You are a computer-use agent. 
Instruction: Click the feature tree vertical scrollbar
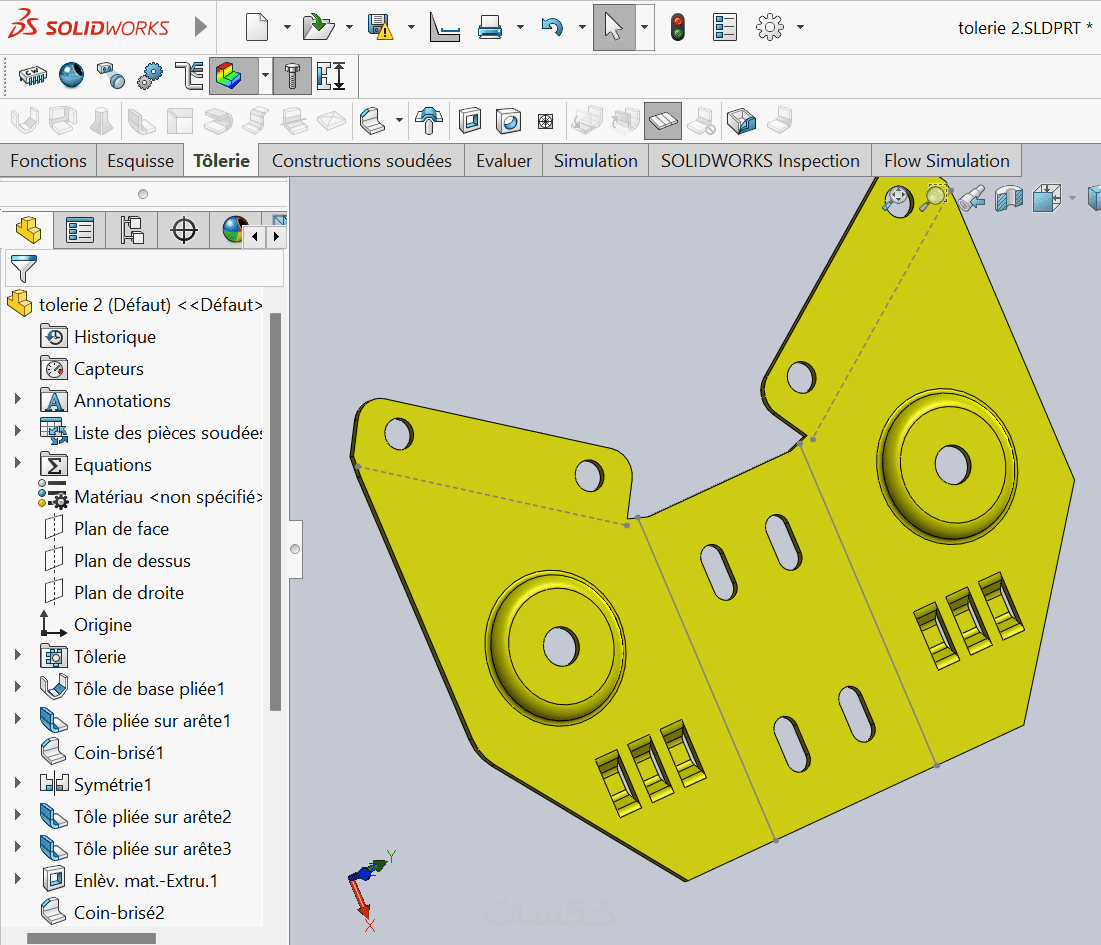275,510
